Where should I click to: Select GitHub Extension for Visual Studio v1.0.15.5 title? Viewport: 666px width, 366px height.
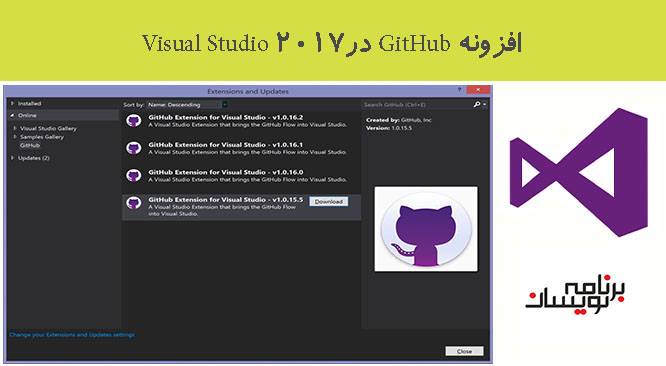[226, 199]
